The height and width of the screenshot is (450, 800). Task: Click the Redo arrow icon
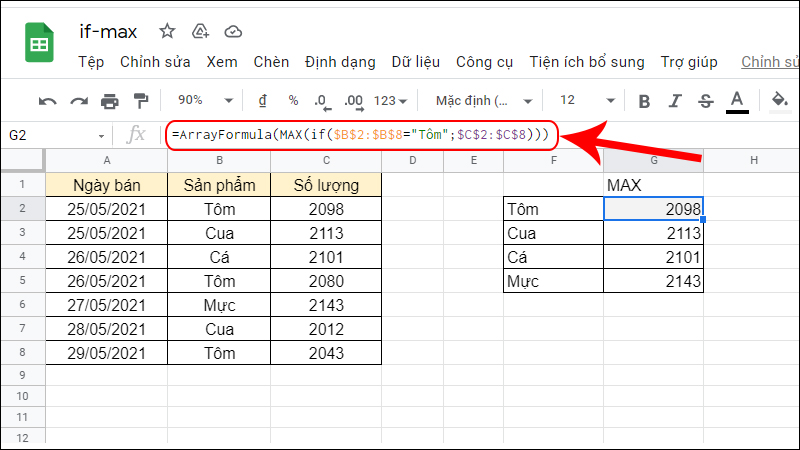click(78, 100)
